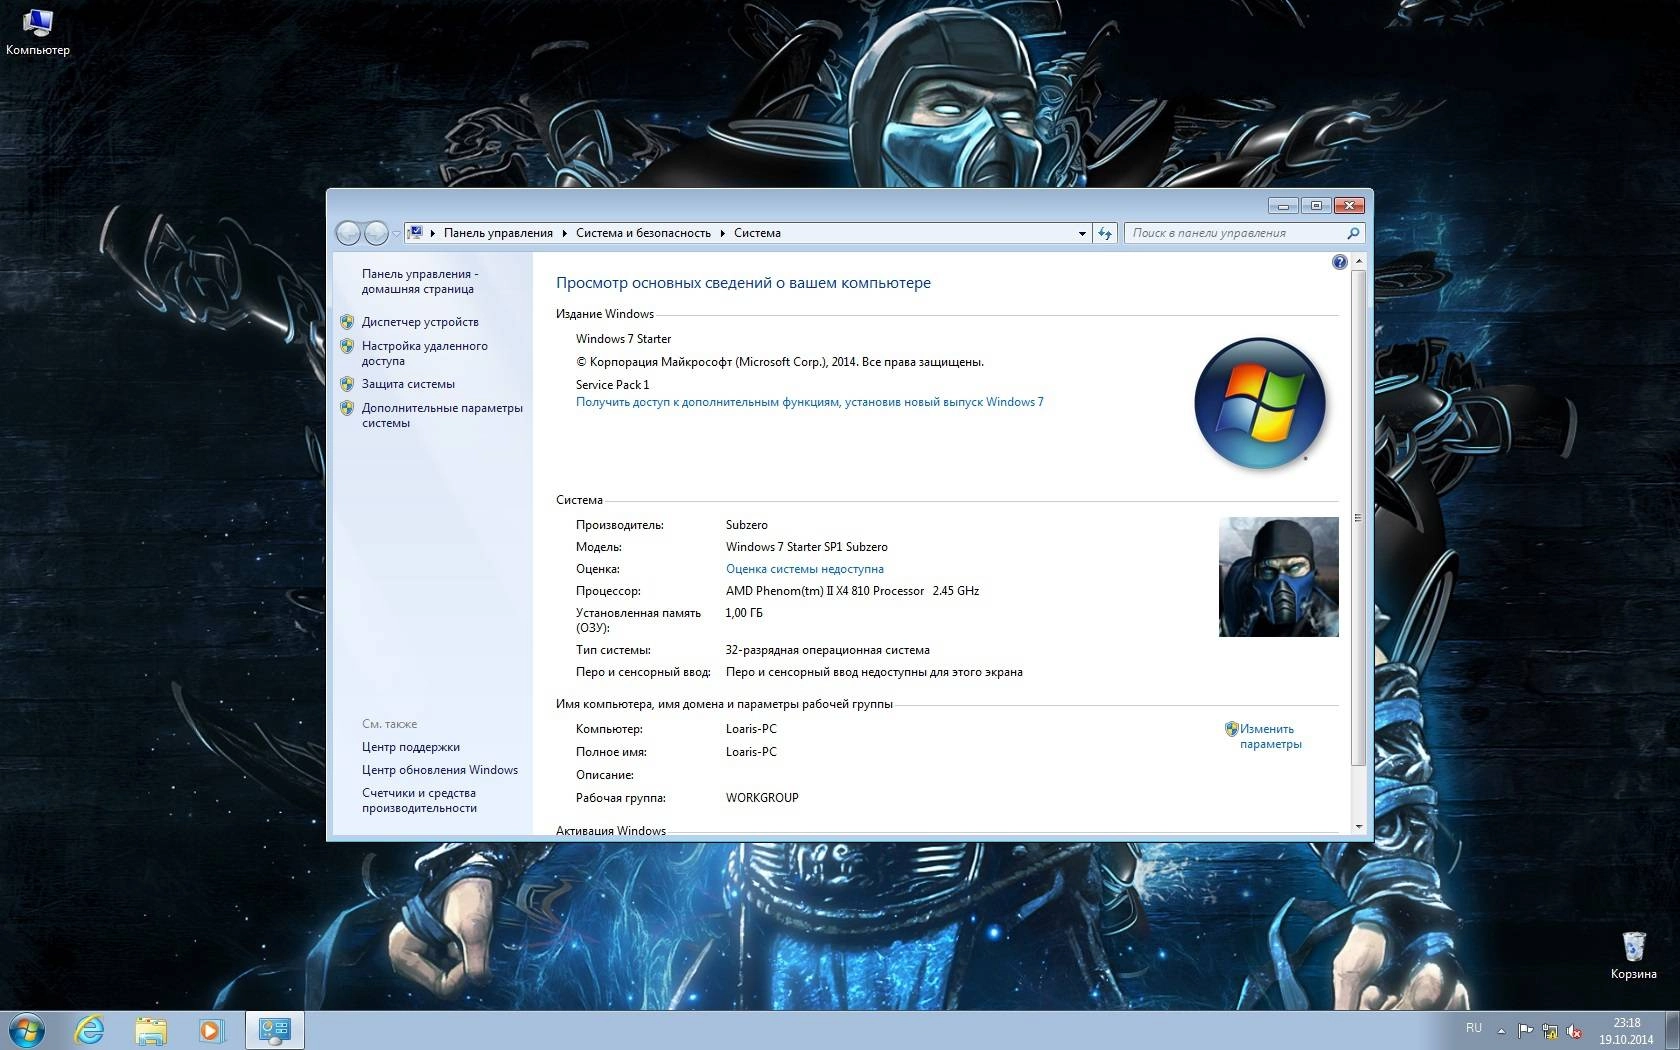The height and width of the screenshot is (1050, 1680).
Task: Click the 'Активация Windows' section heading
Action: (x=611, y=830)
